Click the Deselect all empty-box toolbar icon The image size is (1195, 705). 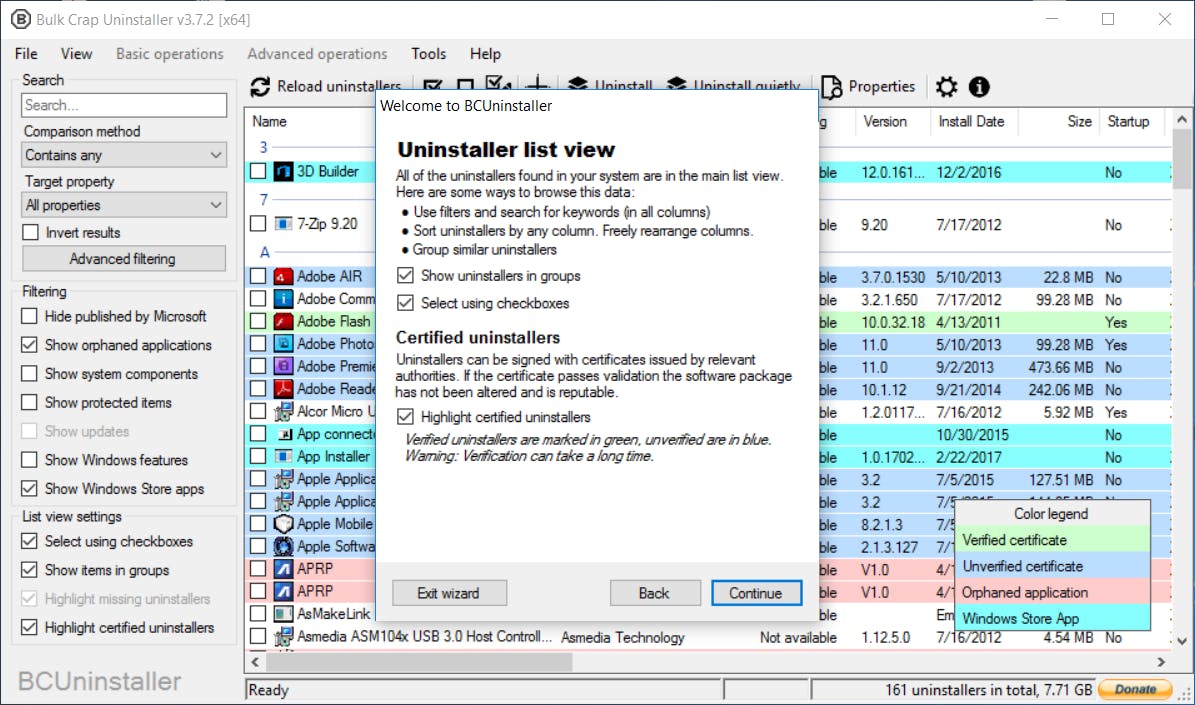[465, 87]
